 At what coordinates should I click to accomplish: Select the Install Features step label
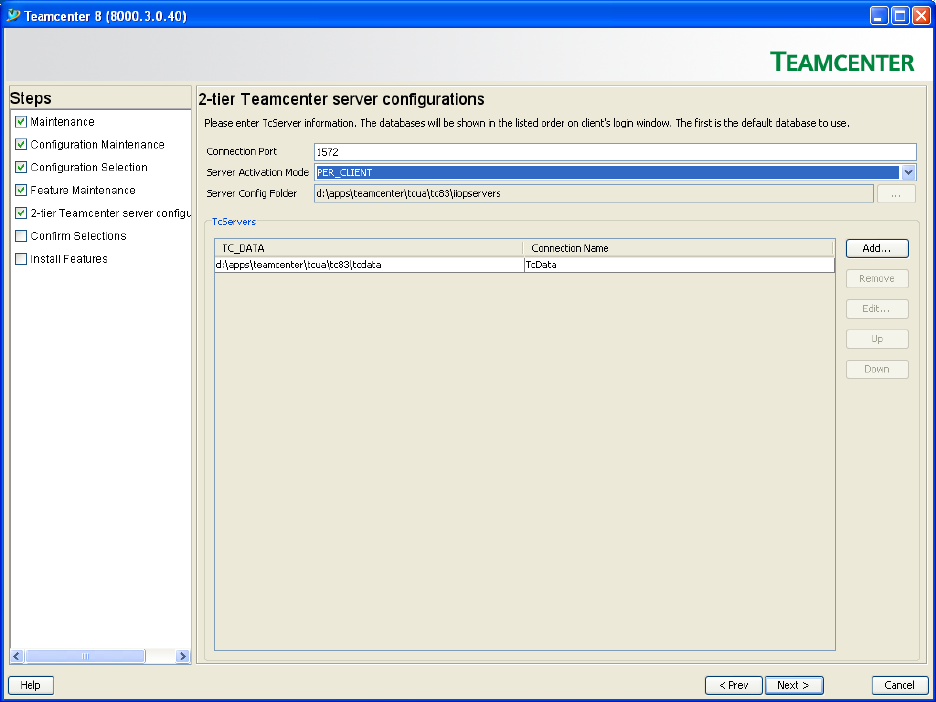(69, 258)
